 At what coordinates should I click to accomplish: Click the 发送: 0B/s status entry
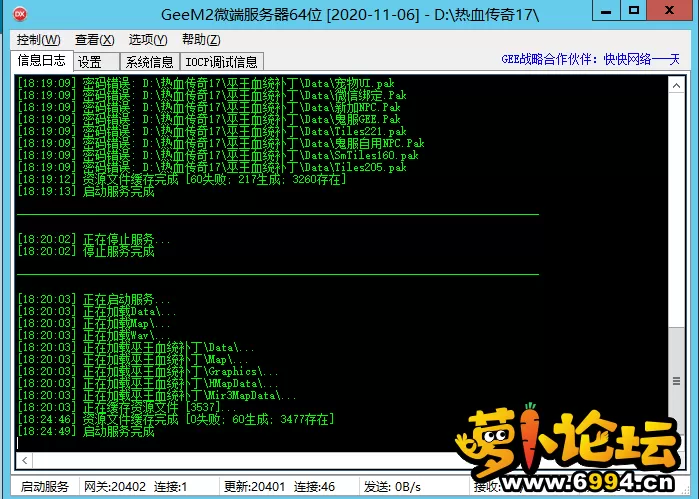392,487
